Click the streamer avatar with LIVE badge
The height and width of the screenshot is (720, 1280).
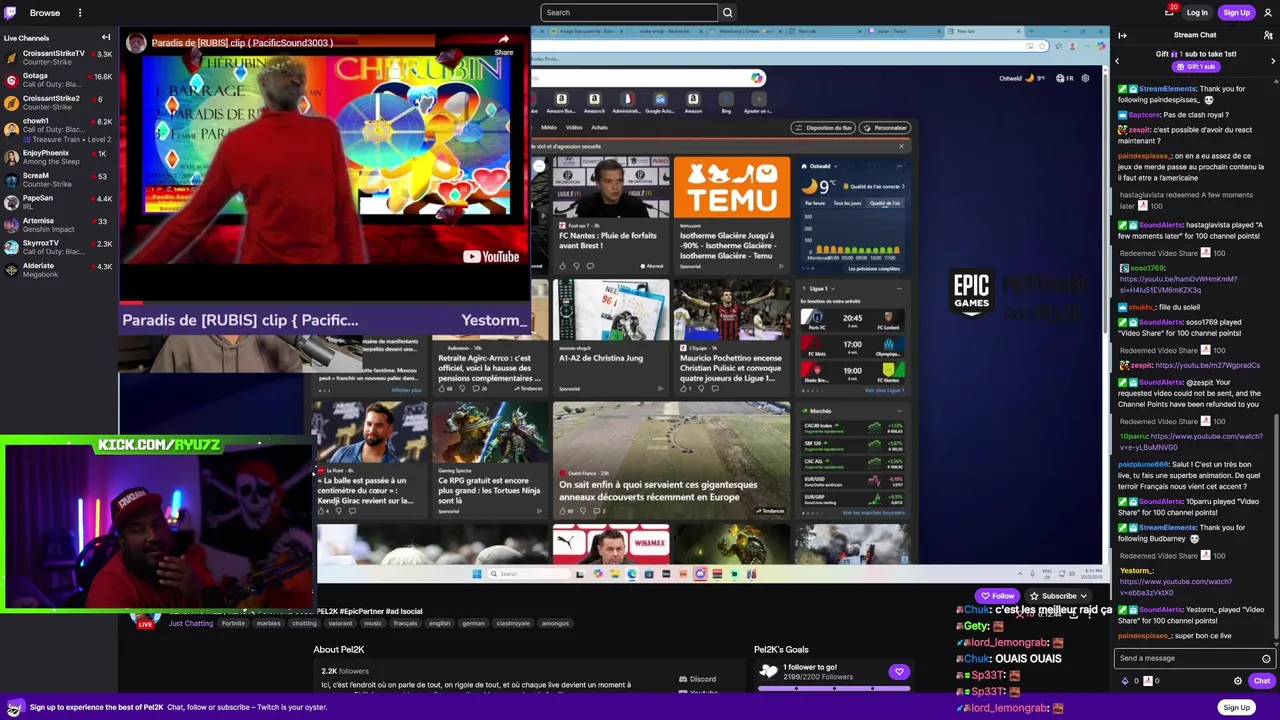[146, 618]
